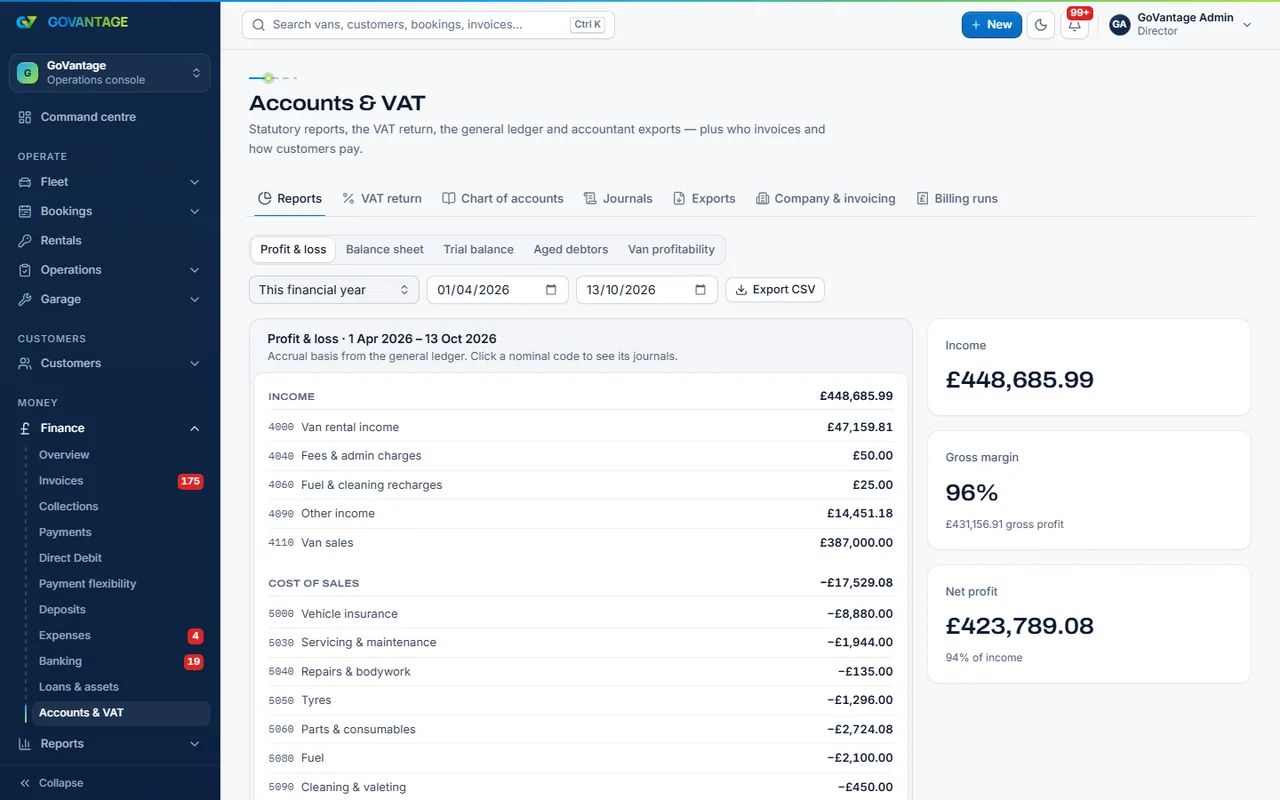Image resolution: width=1280 pixels, height=800 pixels.
Task: Select the Trial balance report tab
Action: click(479, 250)
